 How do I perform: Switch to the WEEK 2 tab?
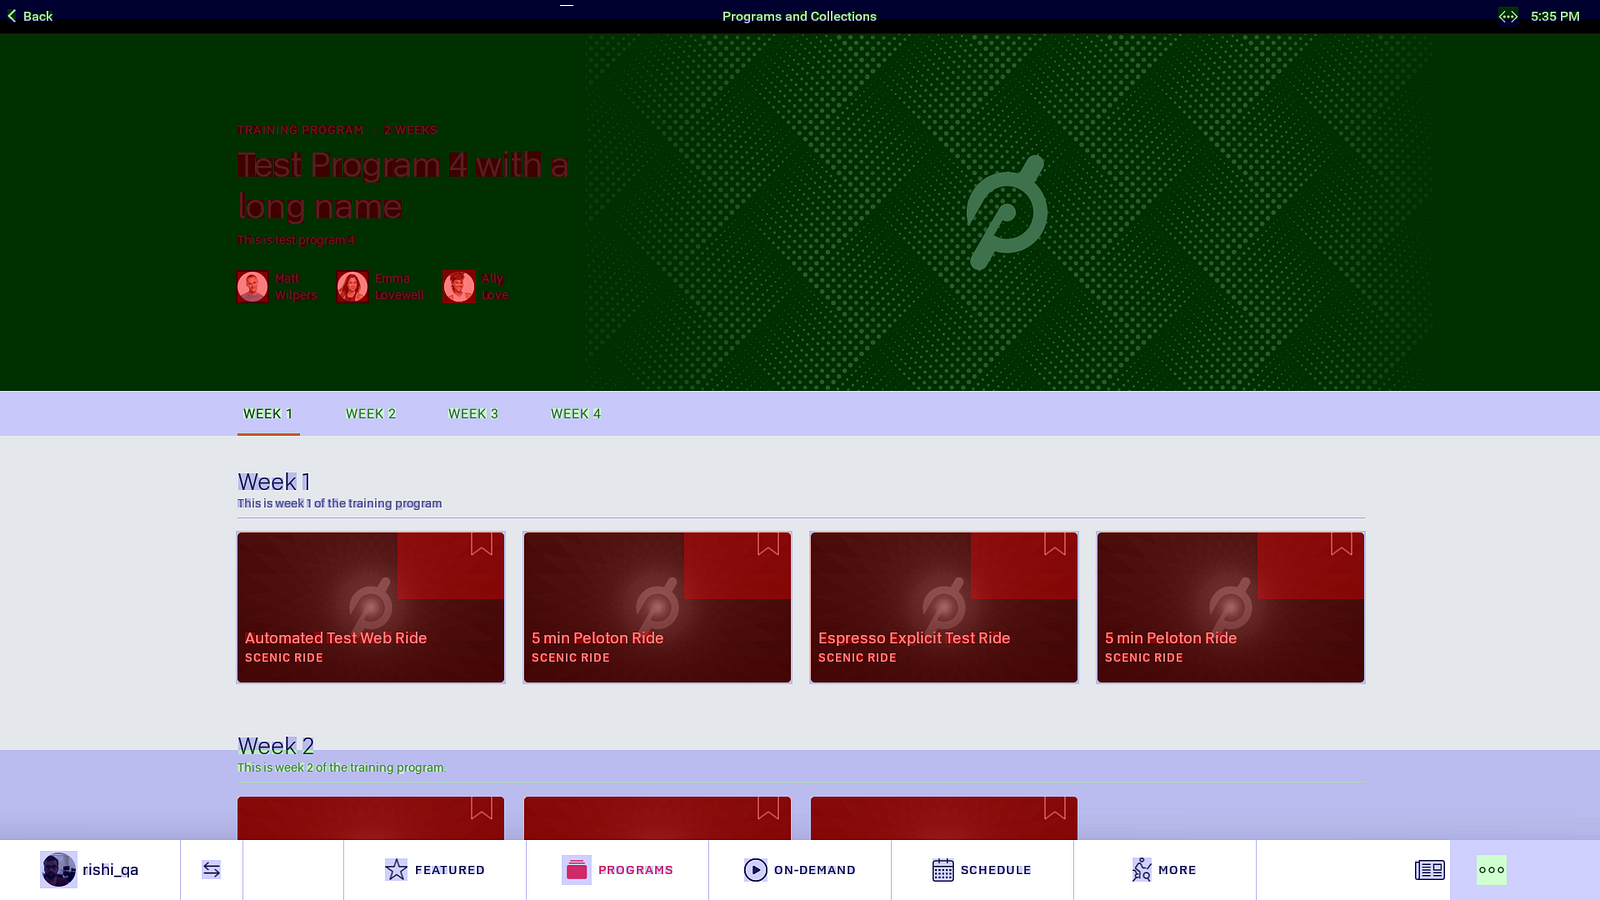point(371,414)
